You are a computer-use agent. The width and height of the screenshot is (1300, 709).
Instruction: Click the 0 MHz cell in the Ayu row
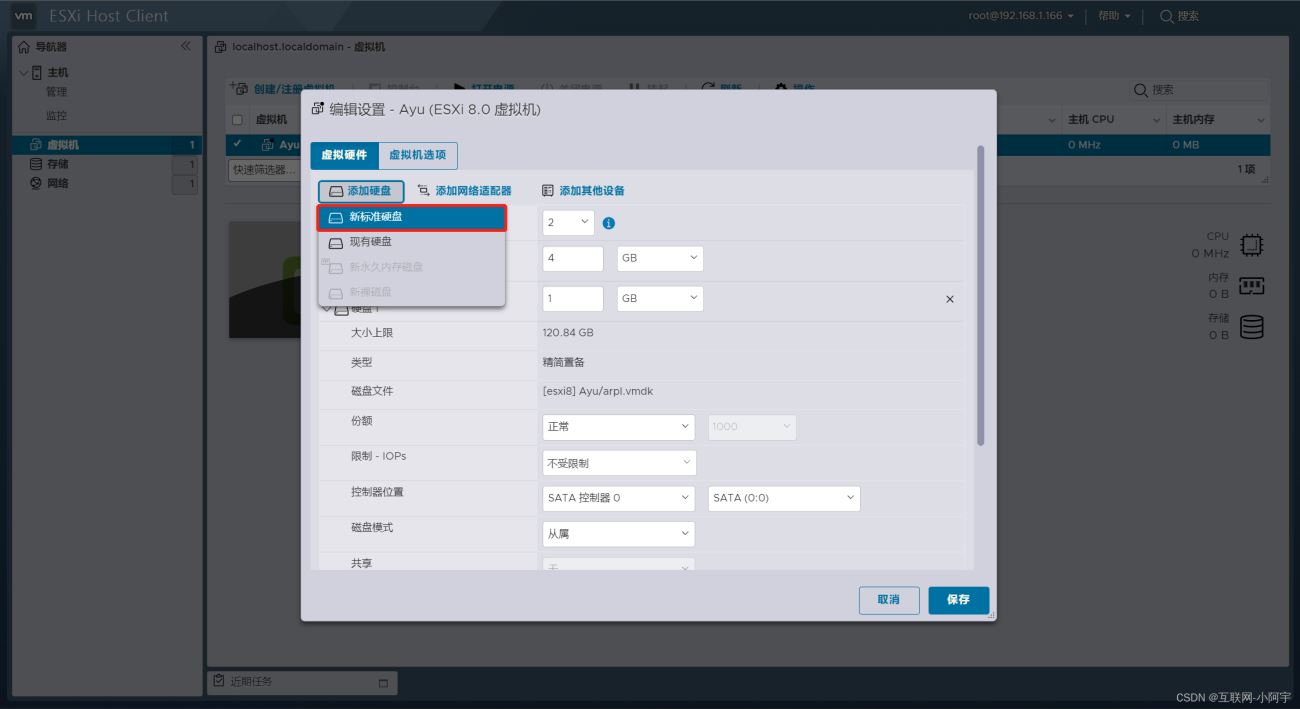[x=1084, y=145]
